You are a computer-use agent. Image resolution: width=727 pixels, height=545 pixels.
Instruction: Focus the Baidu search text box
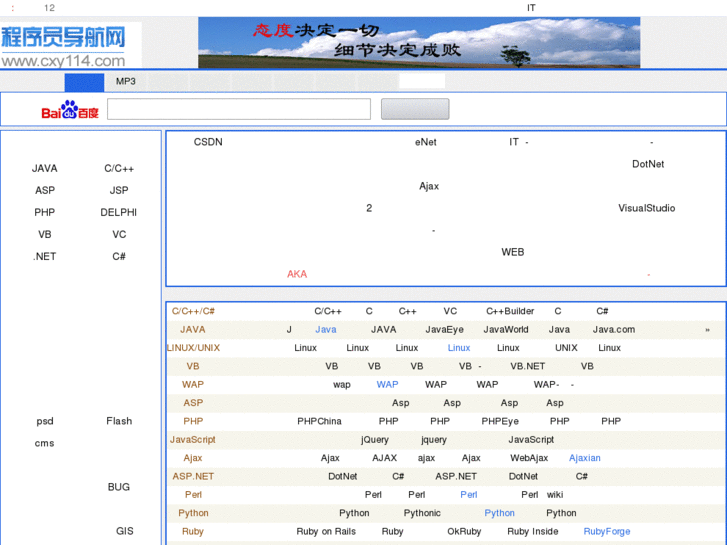click(x=239, y=109)
